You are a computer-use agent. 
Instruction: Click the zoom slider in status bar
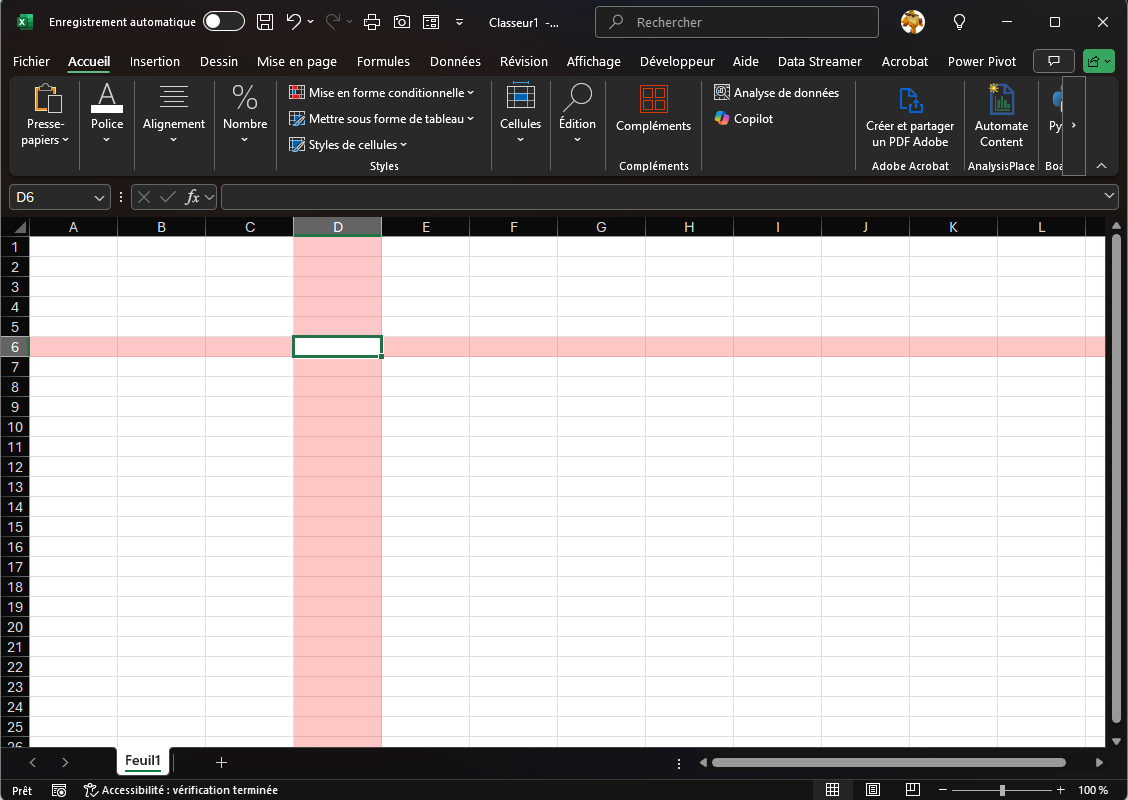1002,790
